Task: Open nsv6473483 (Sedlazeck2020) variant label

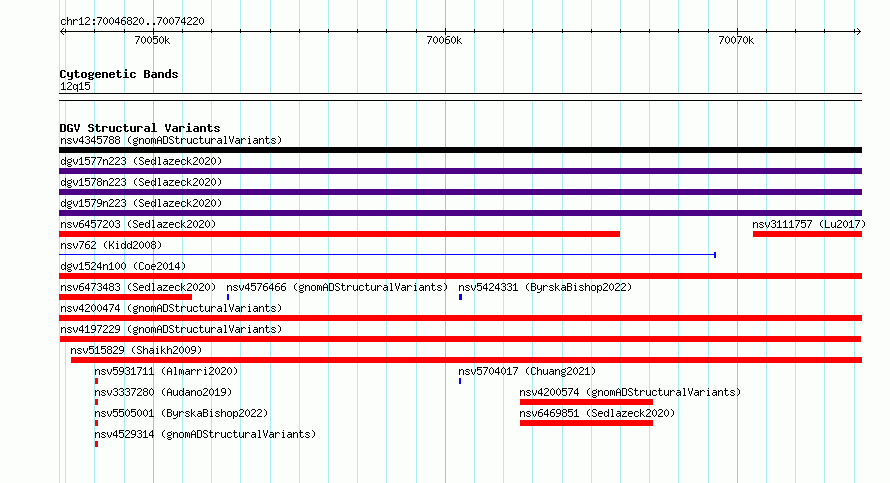Action: coord(138,287)
